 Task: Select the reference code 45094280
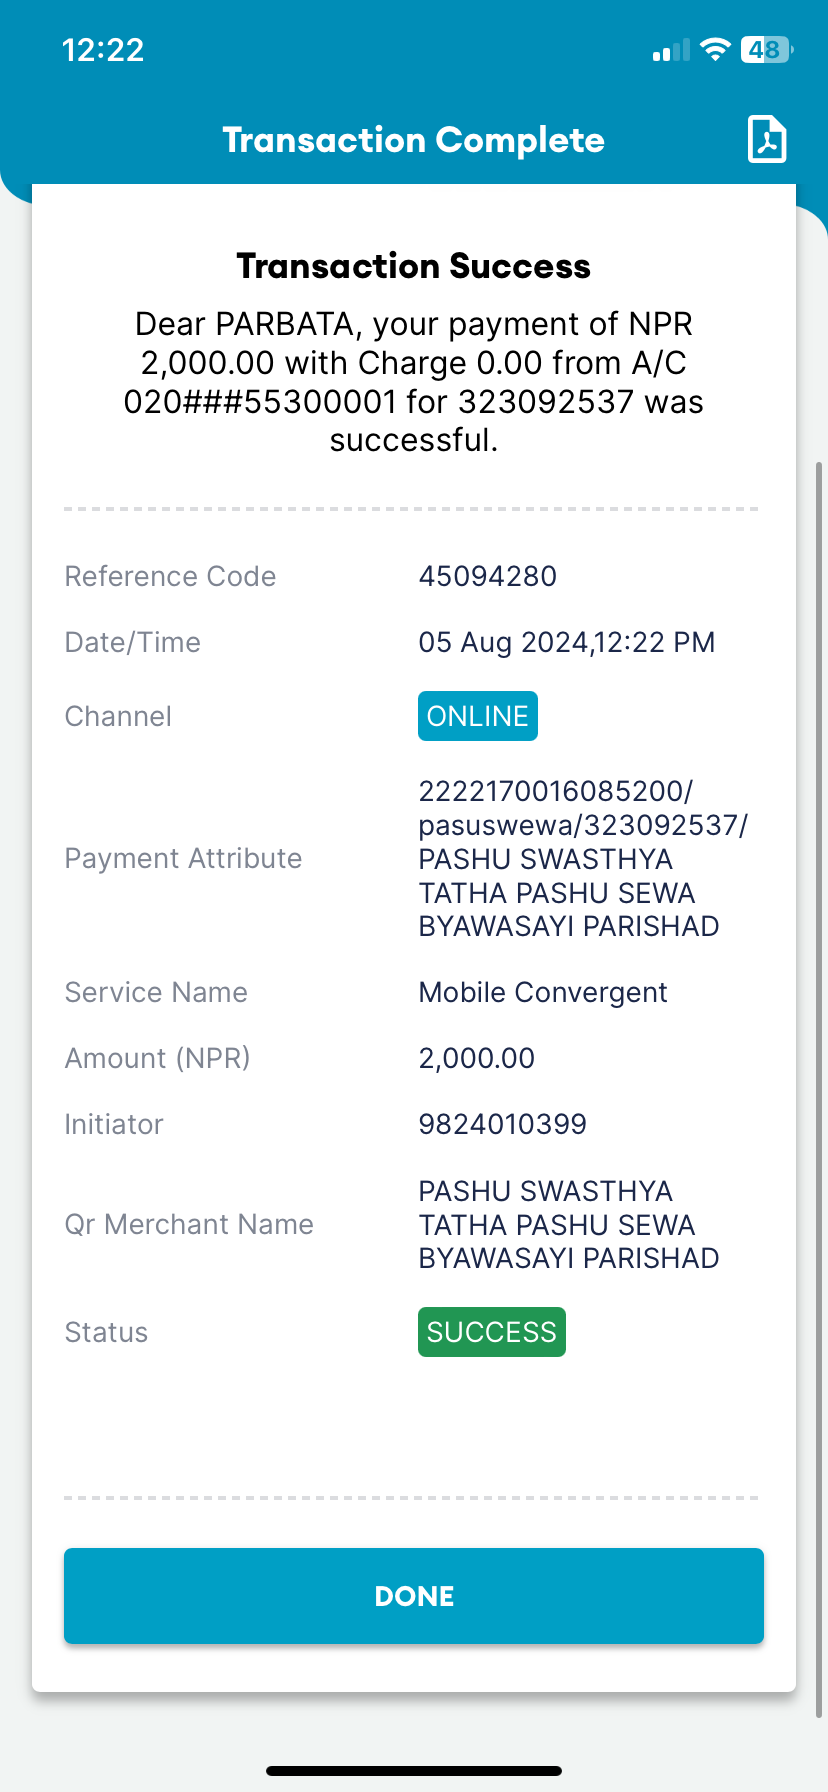click(x=488, y=576)
